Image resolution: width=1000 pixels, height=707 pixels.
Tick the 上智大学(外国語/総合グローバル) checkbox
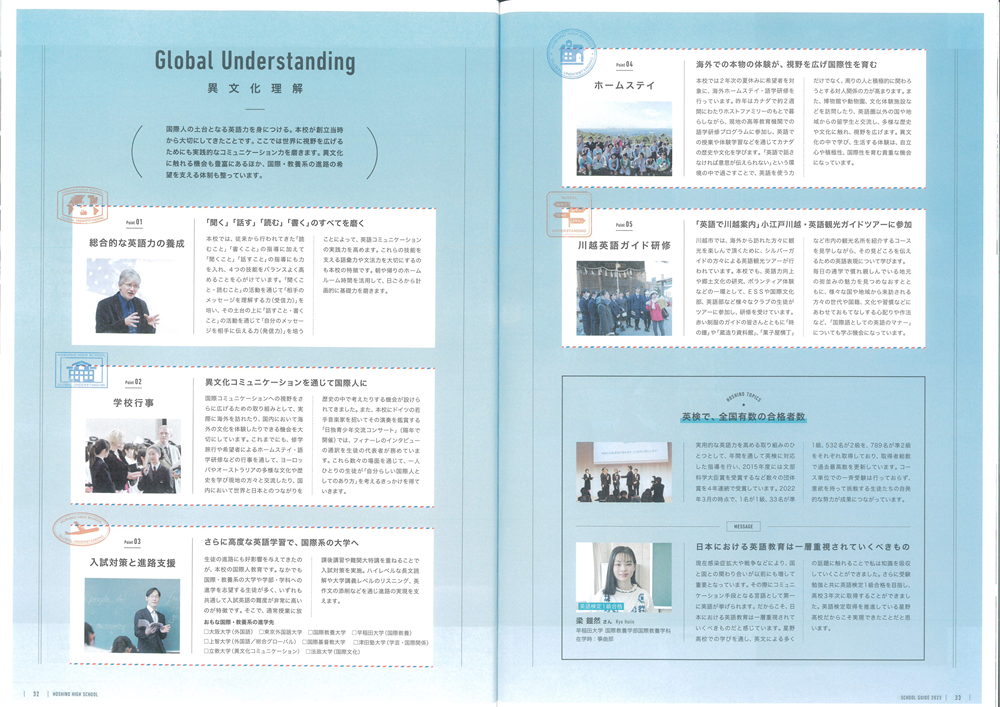click(x=206, y=642)
